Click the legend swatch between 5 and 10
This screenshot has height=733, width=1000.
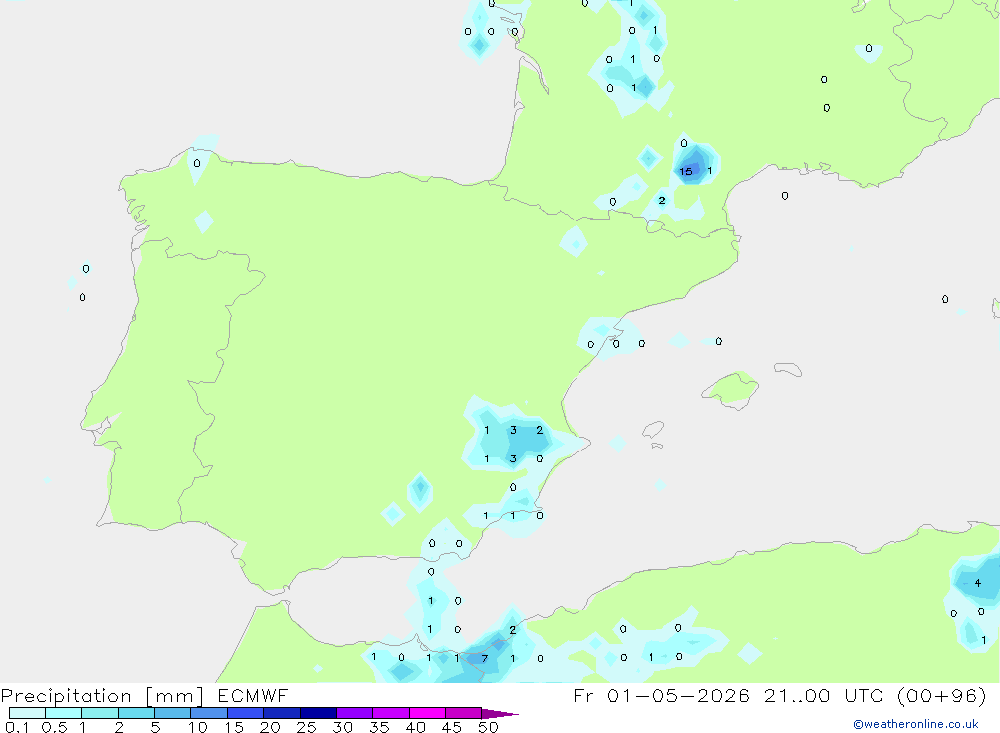172,713
